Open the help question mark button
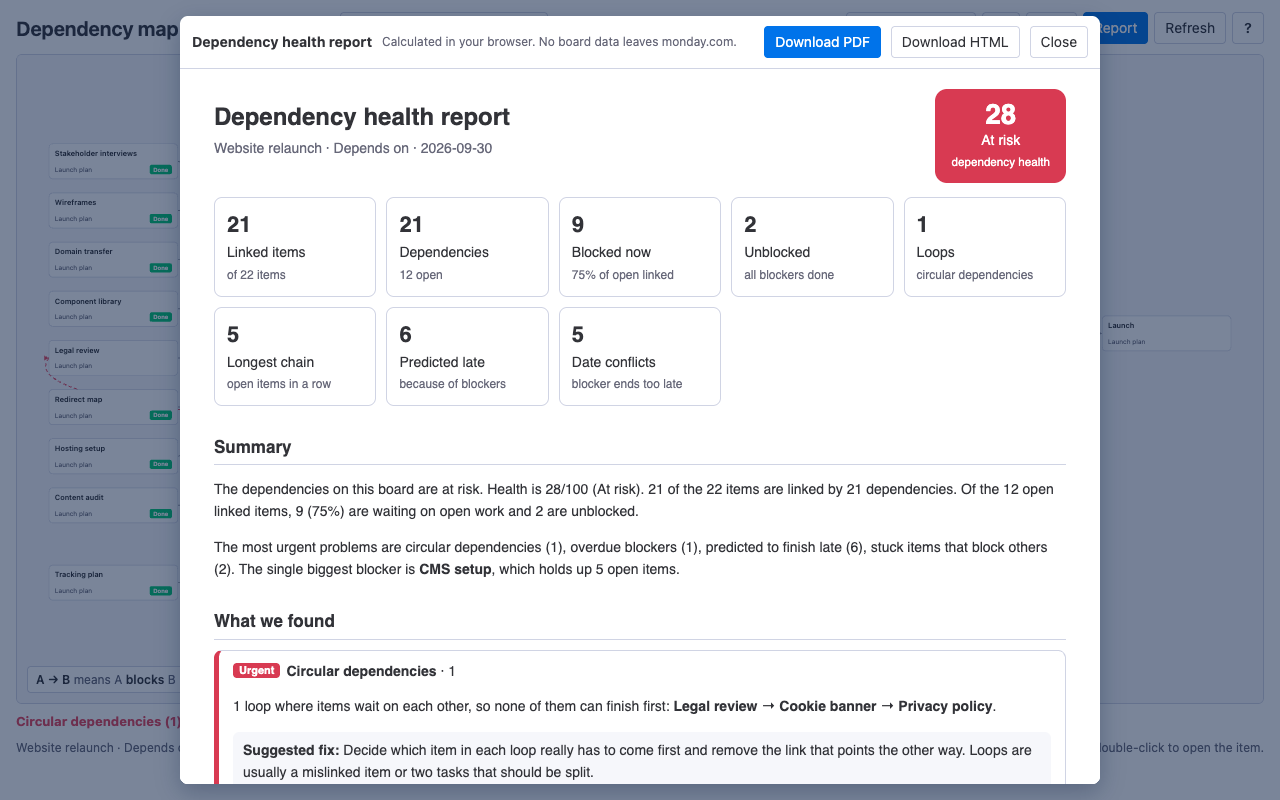1280x800 pixels. click(1247, 28)
